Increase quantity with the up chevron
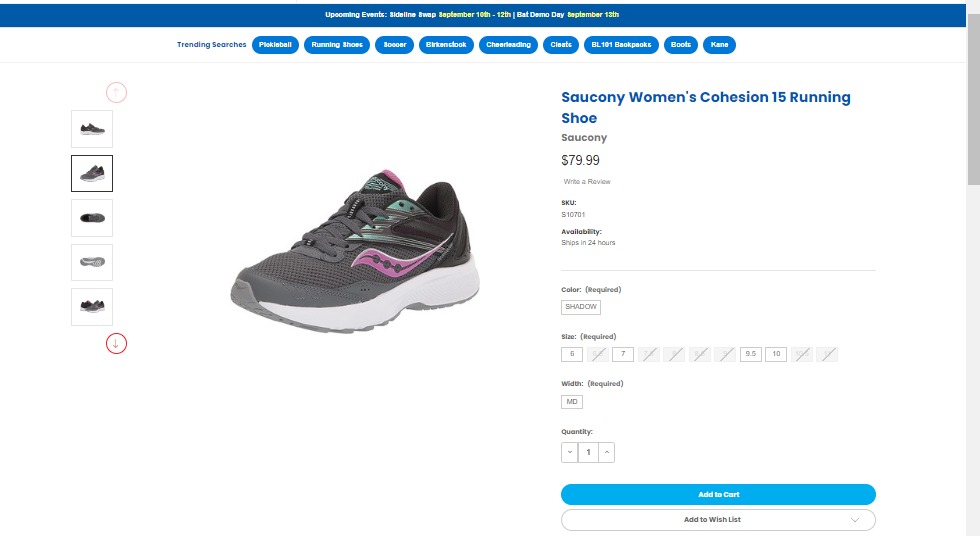Viewport: 980px width, 536px height. point(607,453)
